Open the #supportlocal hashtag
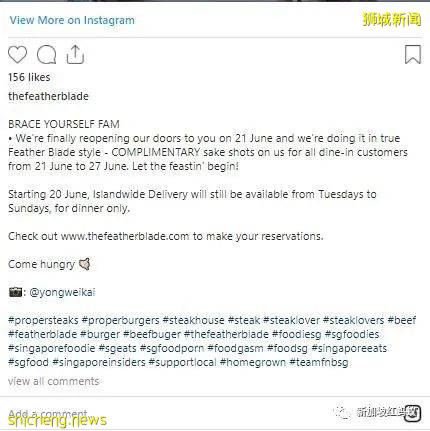 pos(183,362)
